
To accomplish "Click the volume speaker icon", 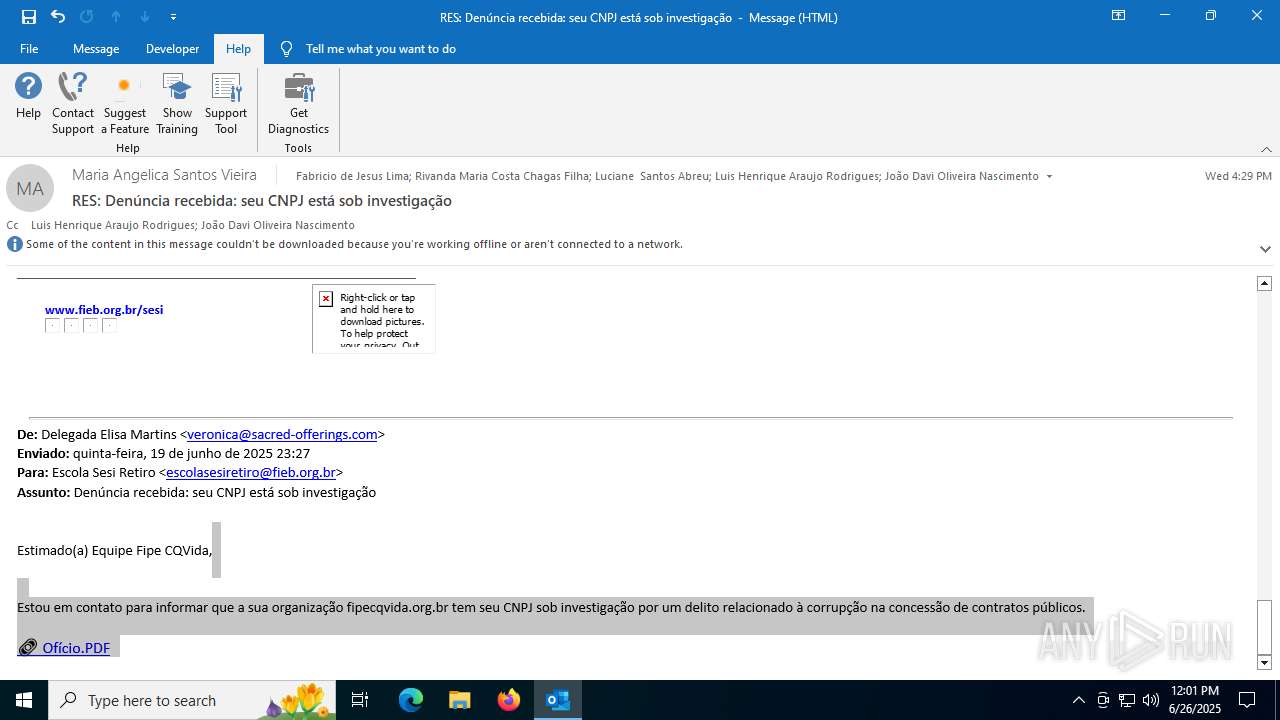I will pyautogui.click(x=1151, y=700).
